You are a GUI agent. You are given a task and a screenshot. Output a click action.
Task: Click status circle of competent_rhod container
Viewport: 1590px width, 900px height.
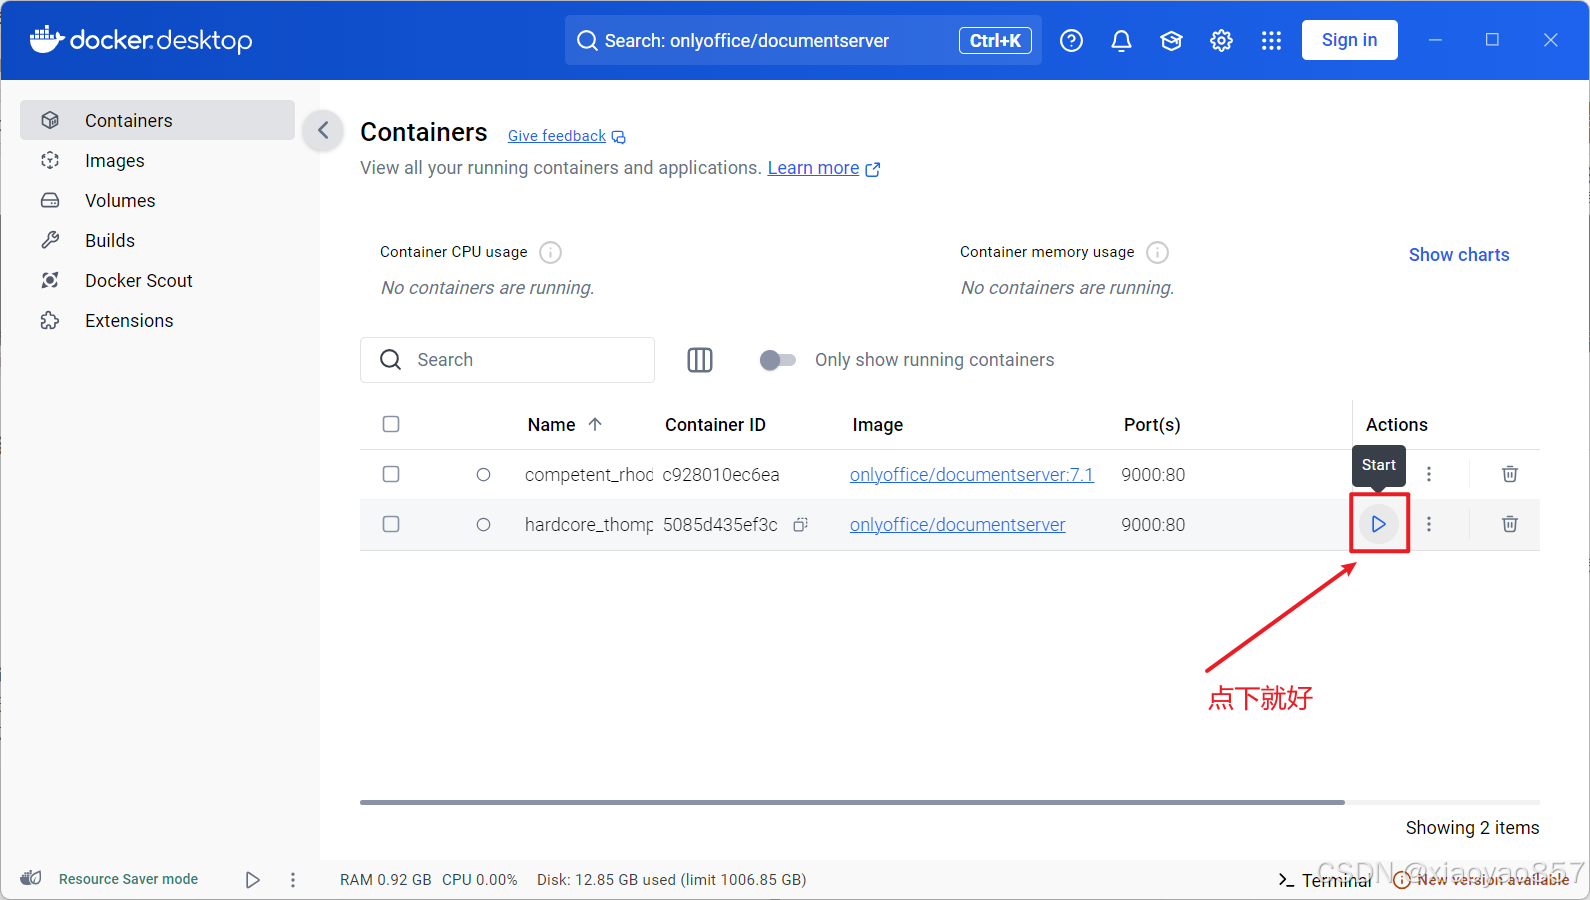pyautogui.click(x=483, y=475)
